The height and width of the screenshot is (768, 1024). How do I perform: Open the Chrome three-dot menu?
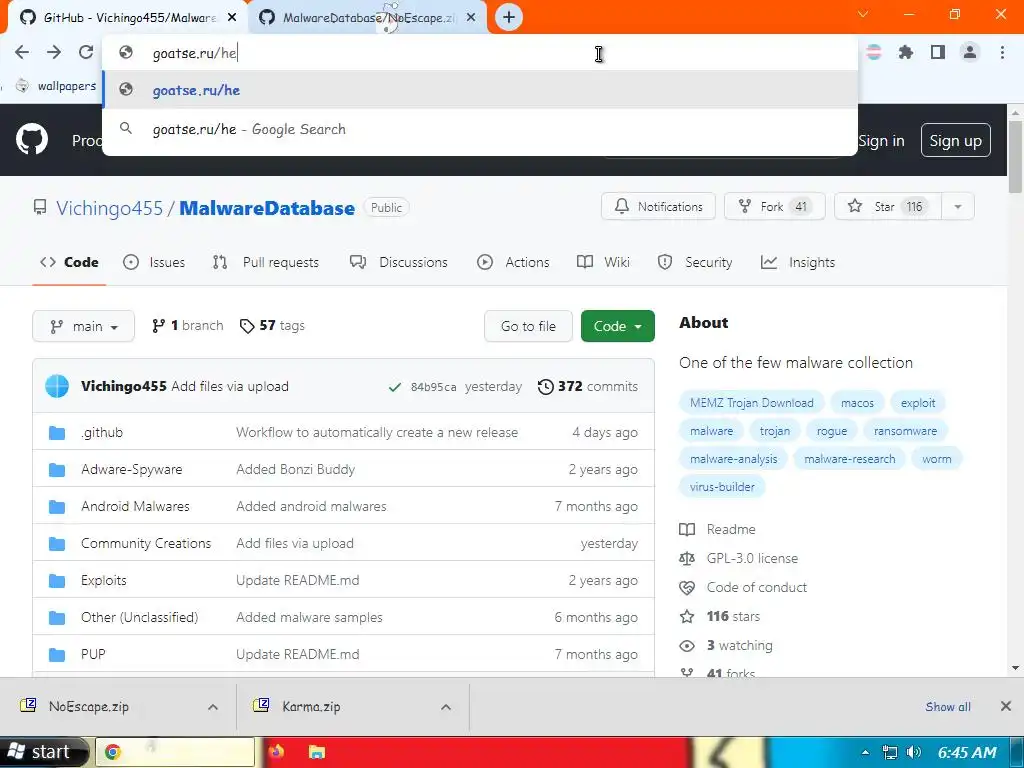click(1002, 52)
